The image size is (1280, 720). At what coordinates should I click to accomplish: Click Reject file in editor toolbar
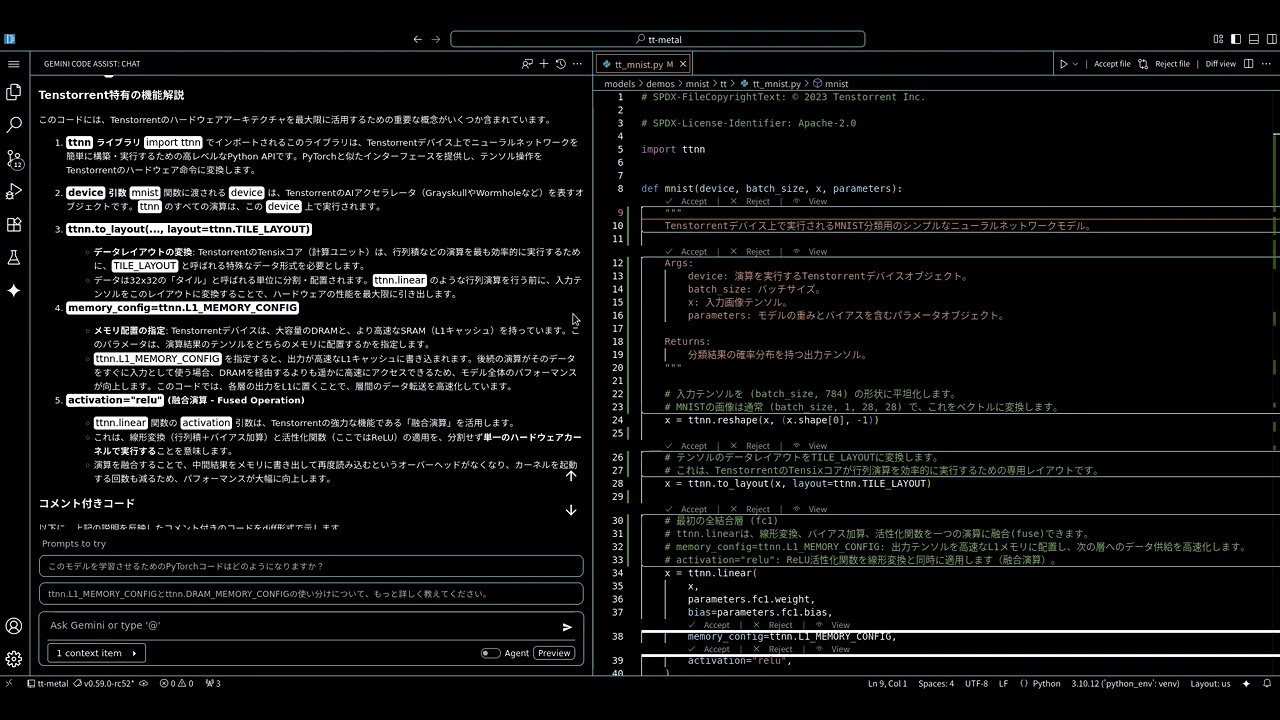coord(1172,64)
